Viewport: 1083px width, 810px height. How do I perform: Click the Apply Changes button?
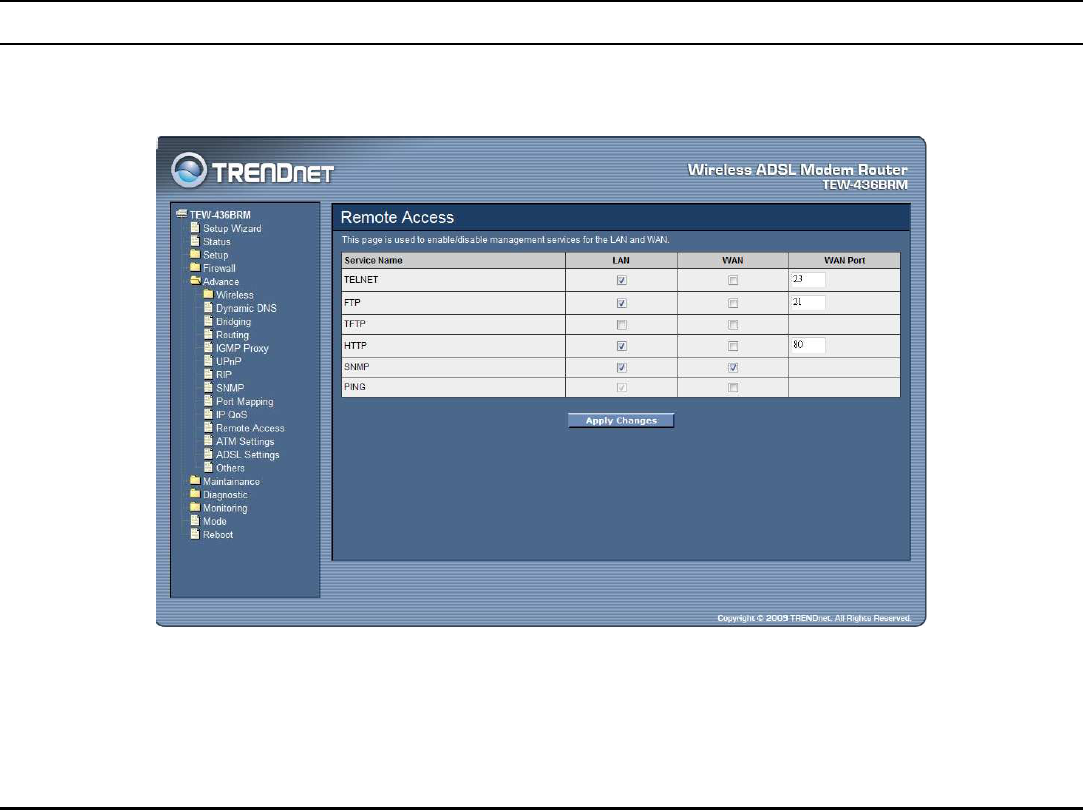pyautogui.click(x=621, y=421)
